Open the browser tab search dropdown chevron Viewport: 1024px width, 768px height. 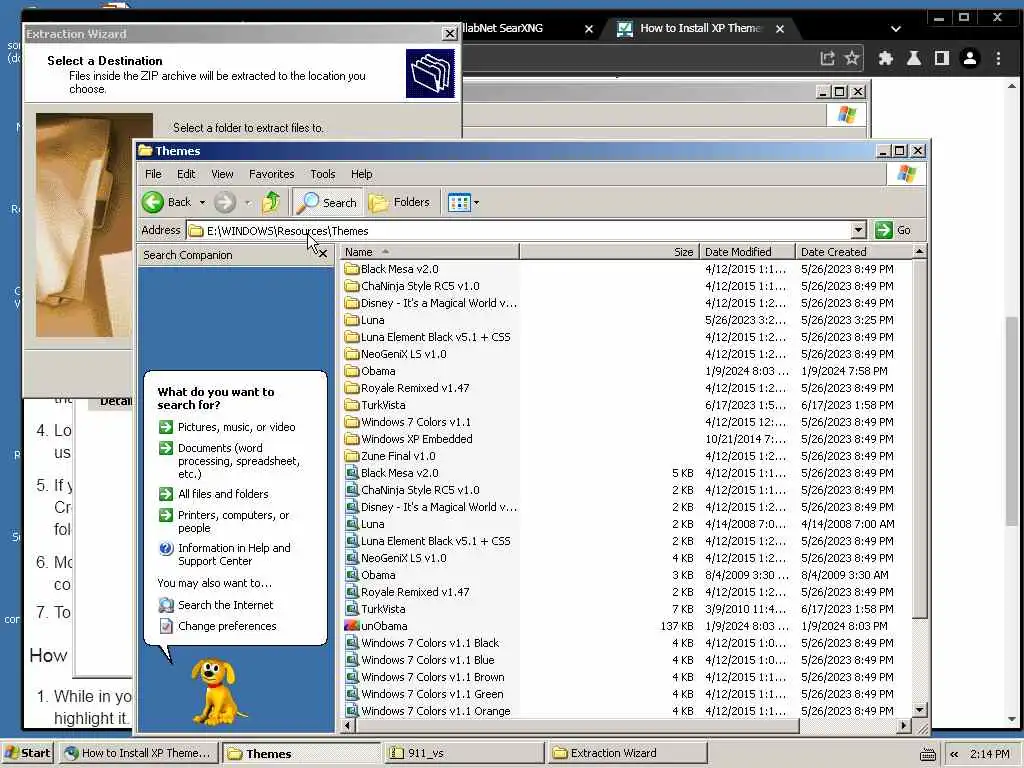click(896, 29)
